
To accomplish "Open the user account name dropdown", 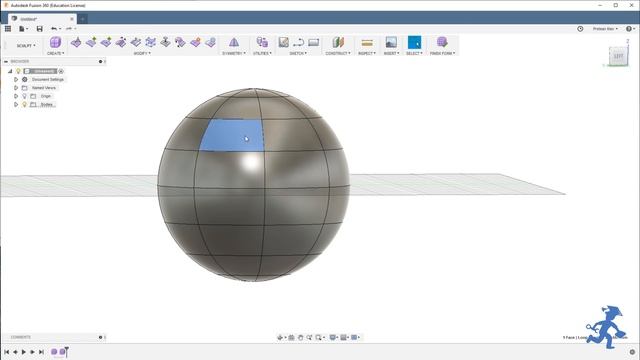I will tap(605, 29).
